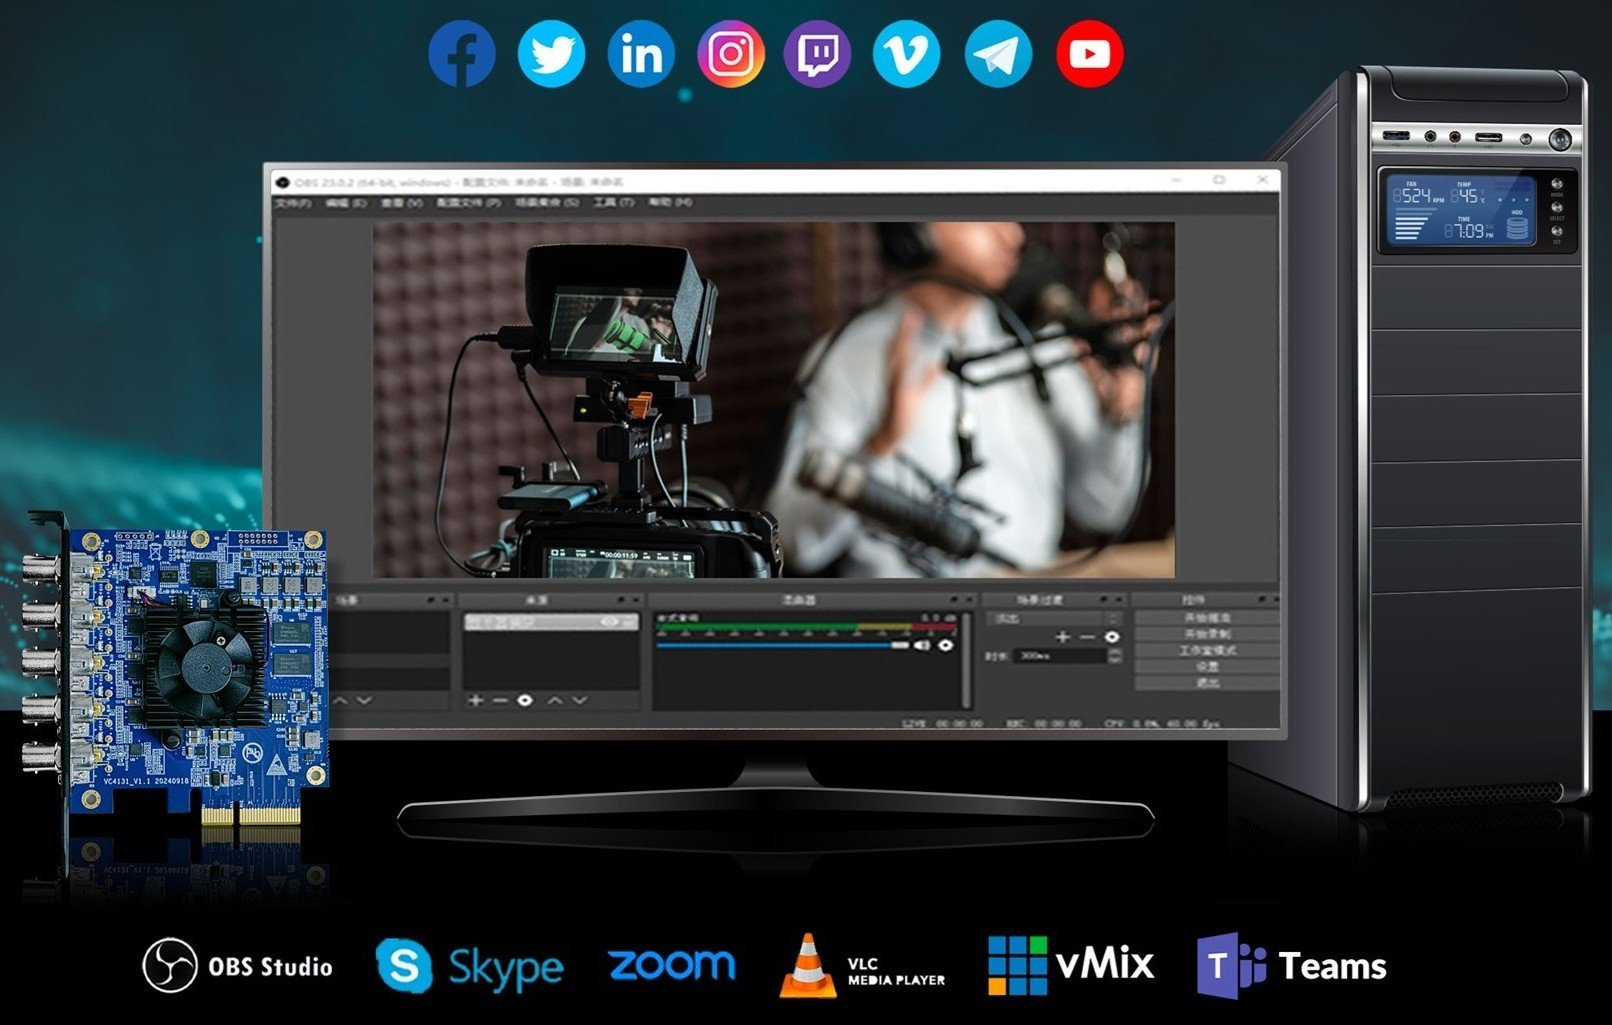Click the 开始推流 Start Streaming button
This screenshot has width=1612, height=1025.
coord(1207,618)
